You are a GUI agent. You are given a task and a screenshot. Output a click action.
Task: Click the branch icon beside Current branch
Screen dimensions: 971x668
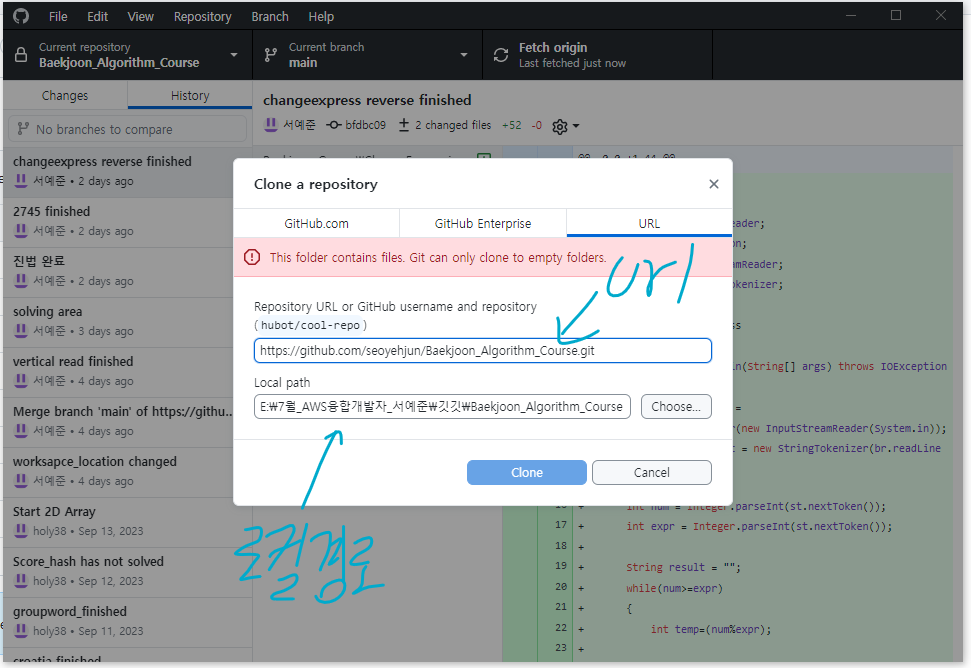pos(271,55)
